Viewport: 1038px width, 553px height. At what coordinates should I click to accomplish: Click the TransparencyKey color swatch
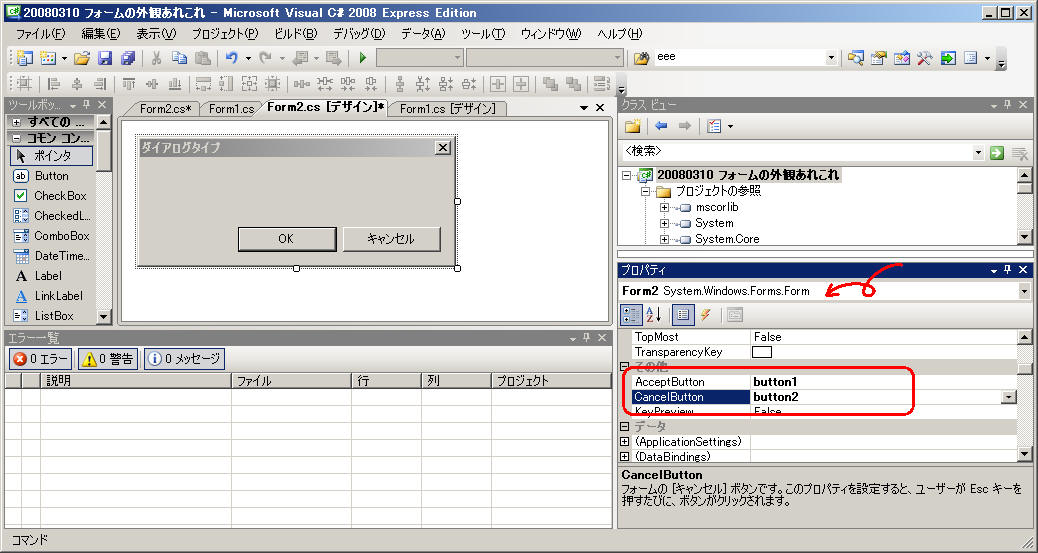pyautogui.click(x=762, y=352)
